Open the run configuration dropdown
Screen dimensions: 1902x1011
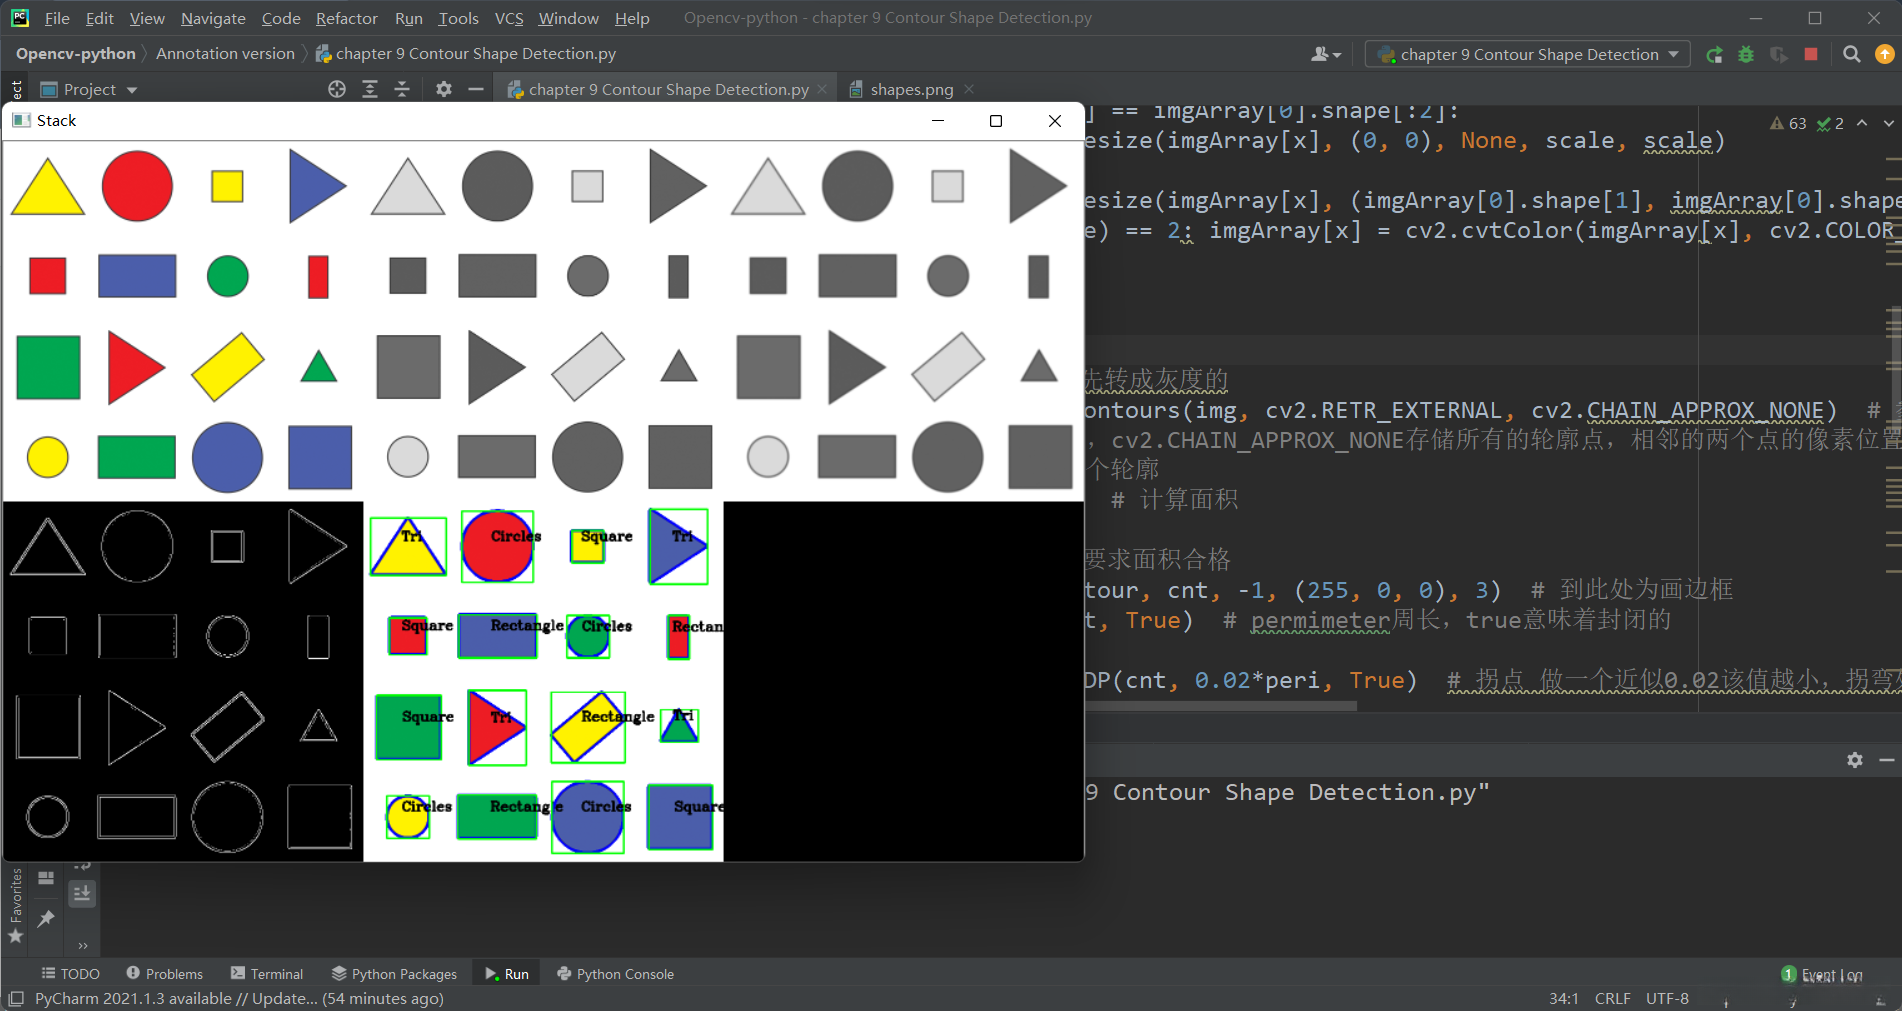(x=1528, y=55)
